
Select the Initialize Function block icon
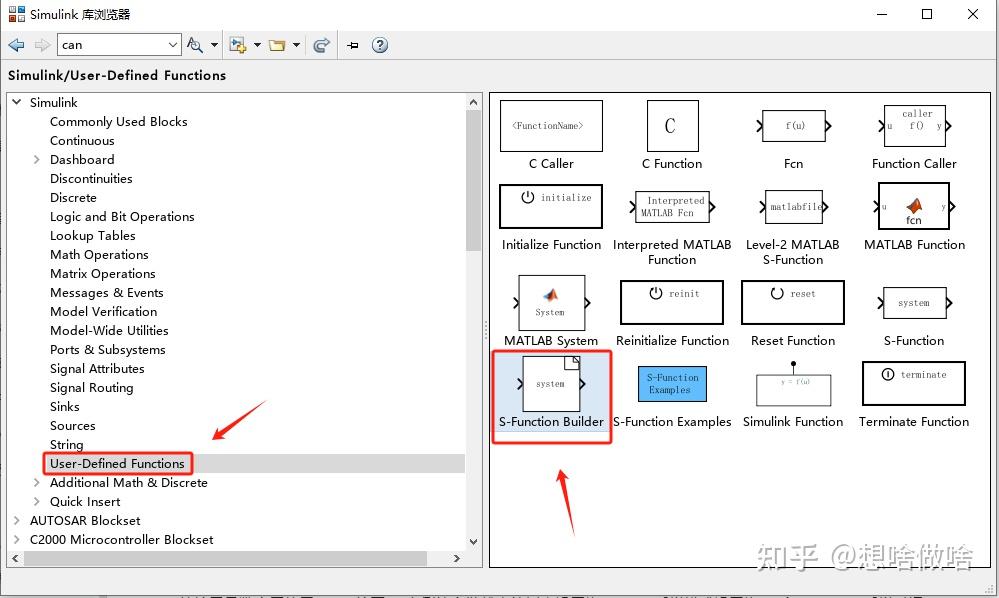point(551,206)
